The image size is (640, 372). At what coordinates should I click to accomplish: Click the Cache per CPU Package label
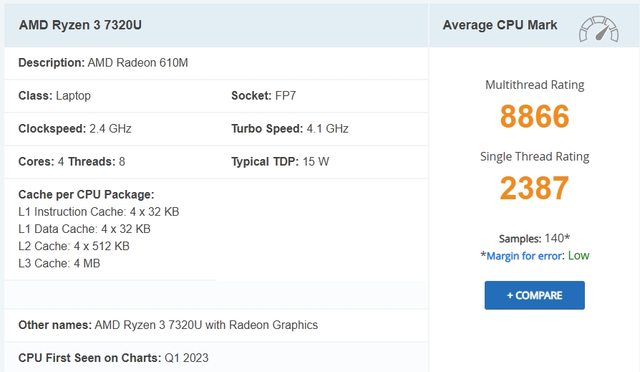pyautogui.click(x=87, y=194)
